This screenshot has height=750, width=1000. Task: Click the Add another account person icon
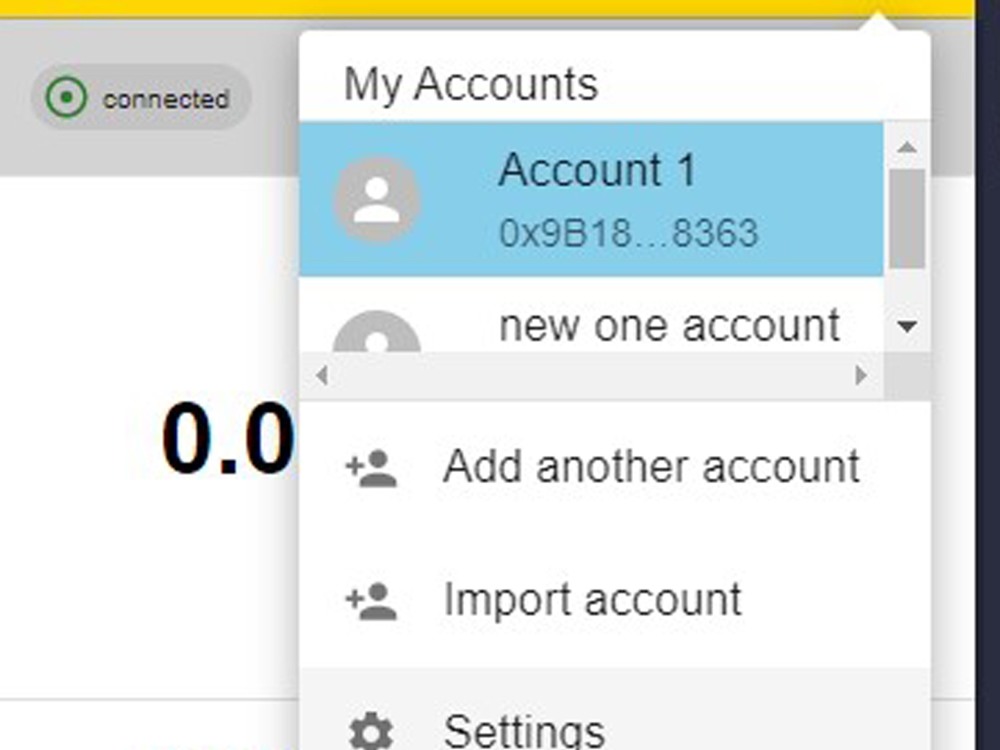(372, 468)
